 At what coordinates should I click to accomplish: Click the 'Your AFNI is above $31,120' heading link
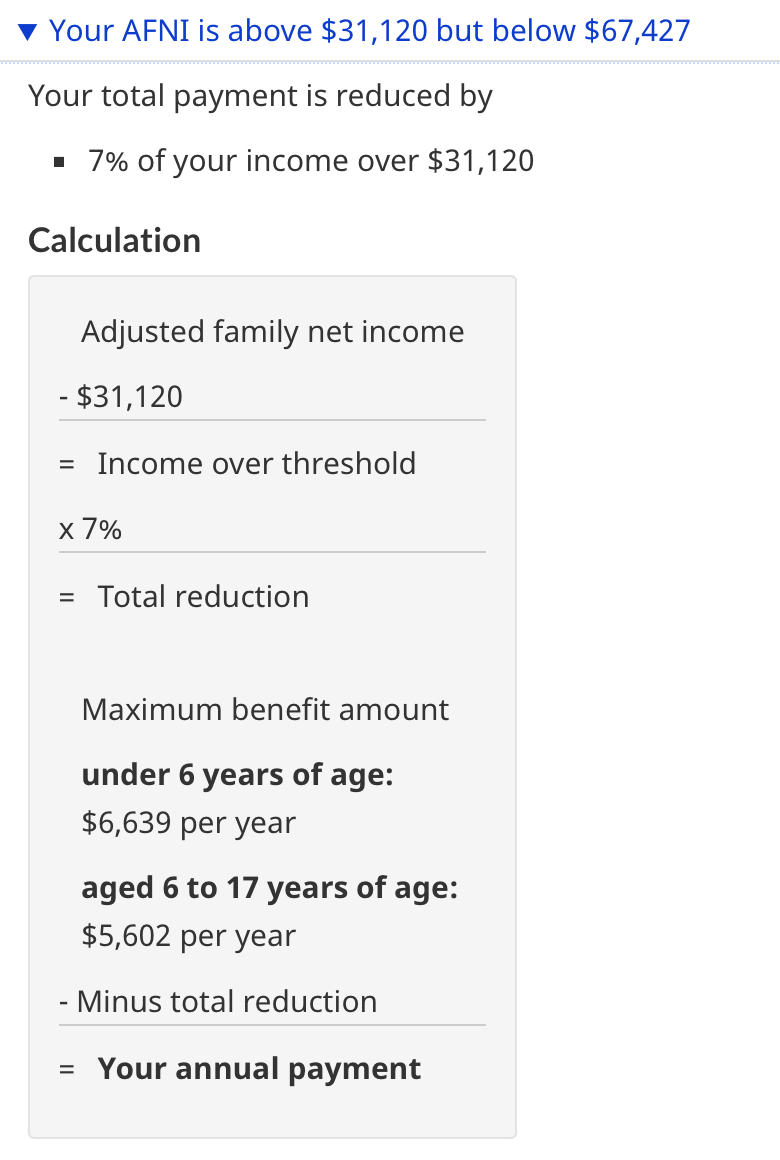pyautogui.click(x=369, y=31)
